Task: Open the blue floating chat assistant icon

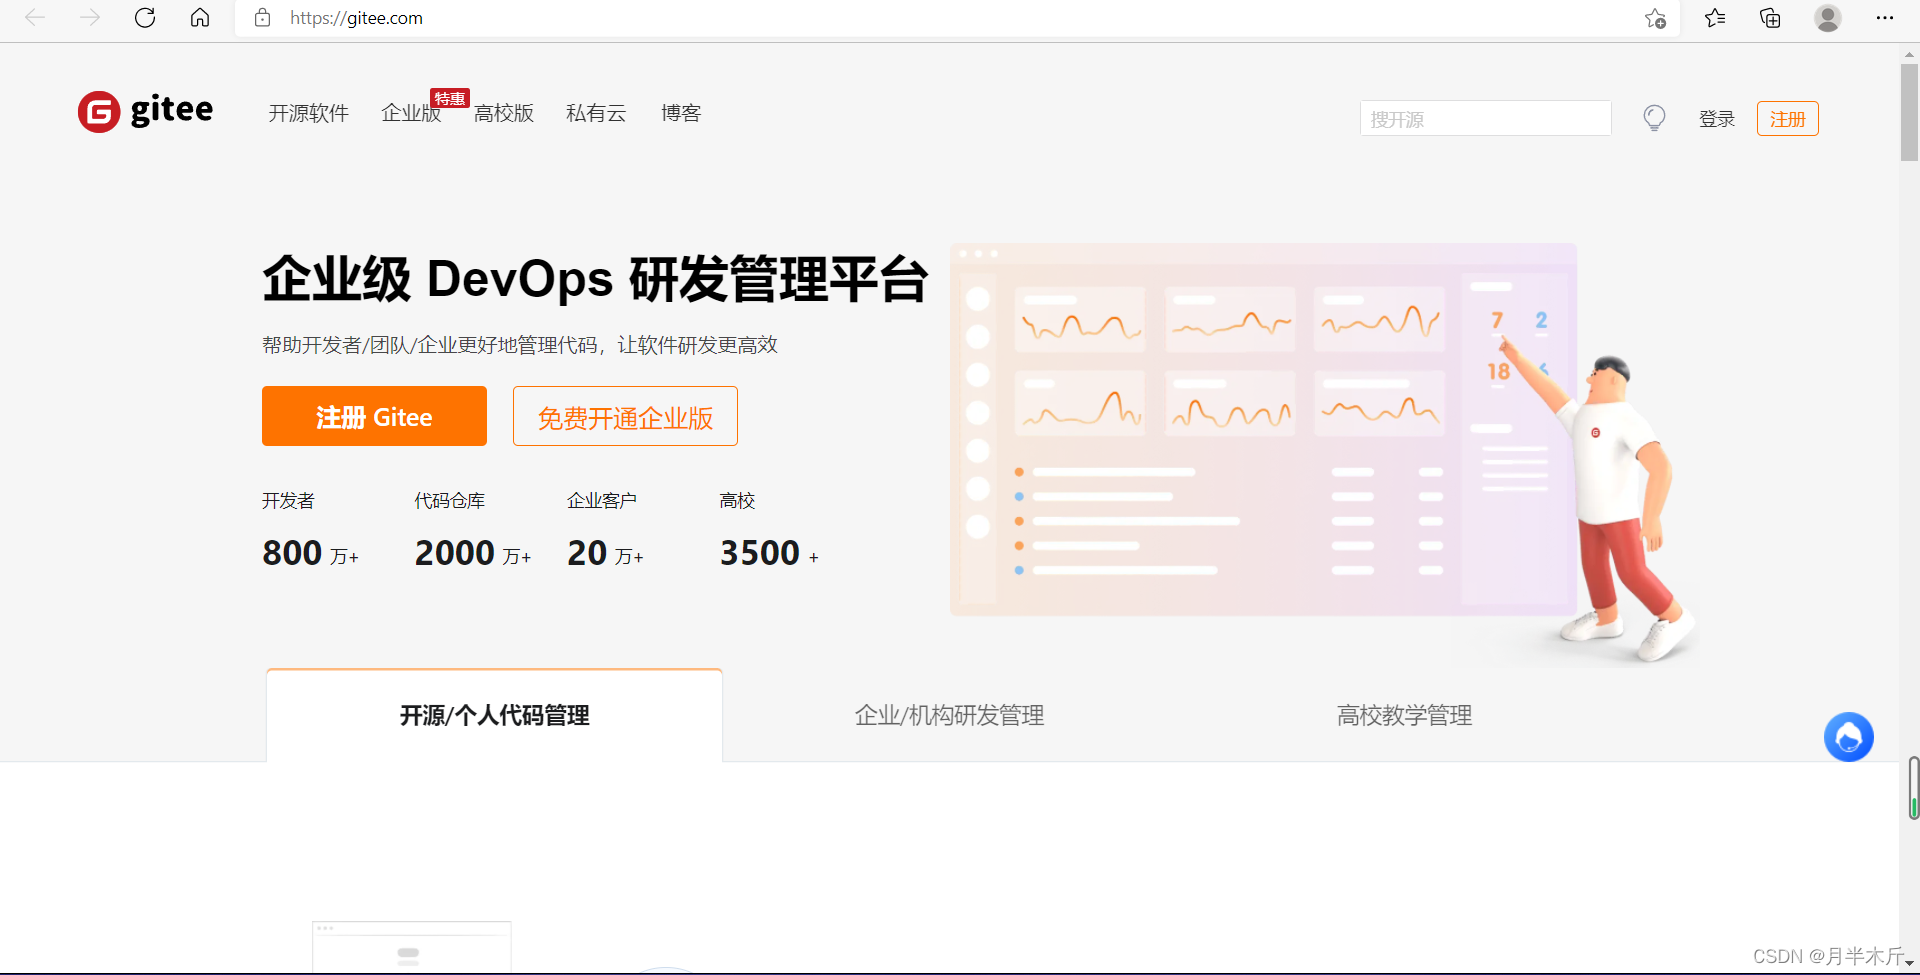Action: click(x=1848, y=737)
